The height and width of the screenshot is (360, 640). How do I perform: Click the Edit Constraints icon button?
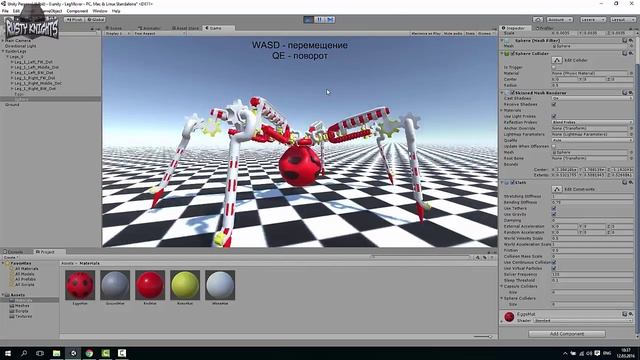pyautogui.click(x=557, y=189)
